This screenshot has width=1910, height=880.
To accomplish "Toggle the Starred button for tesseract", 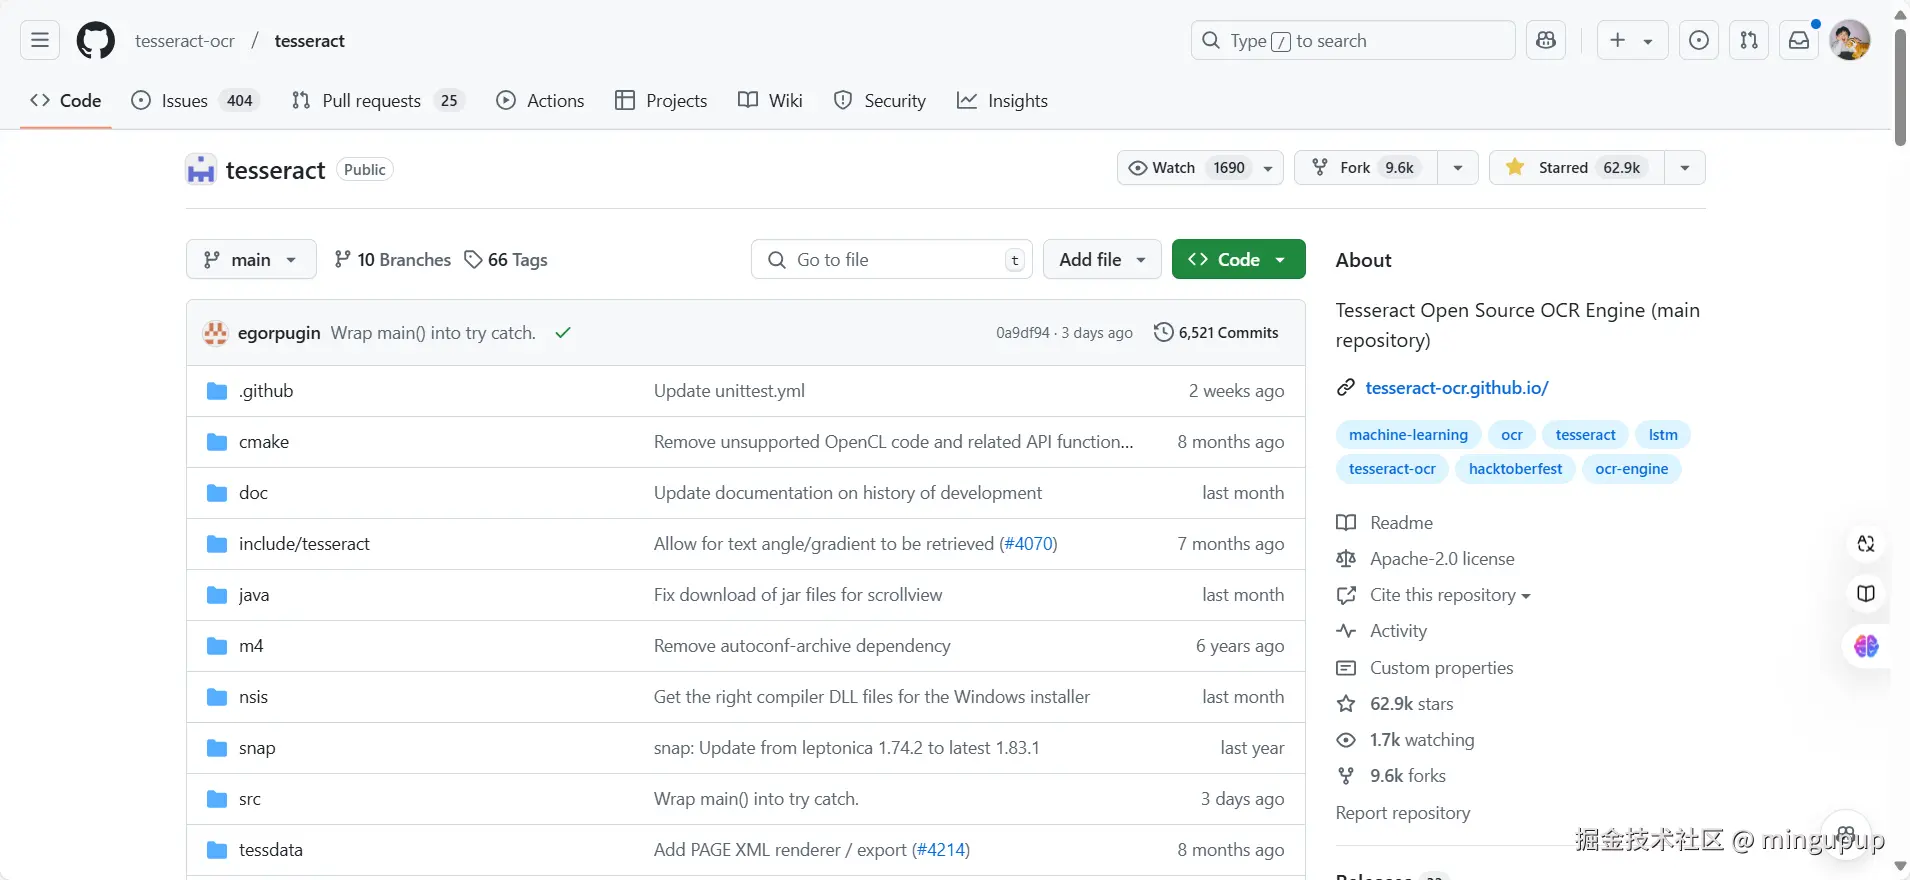I will [1577, 168].
